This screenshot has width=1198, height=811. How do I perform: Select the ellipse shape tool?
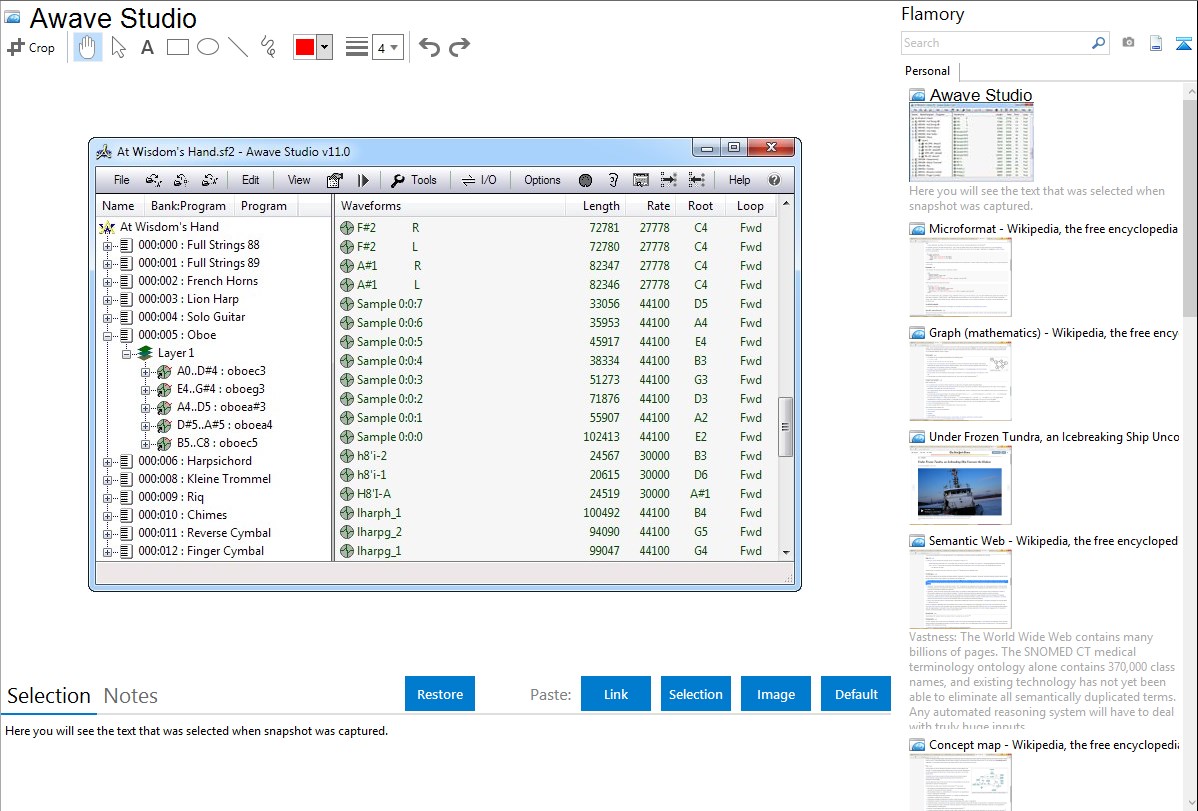pos(208,47)
